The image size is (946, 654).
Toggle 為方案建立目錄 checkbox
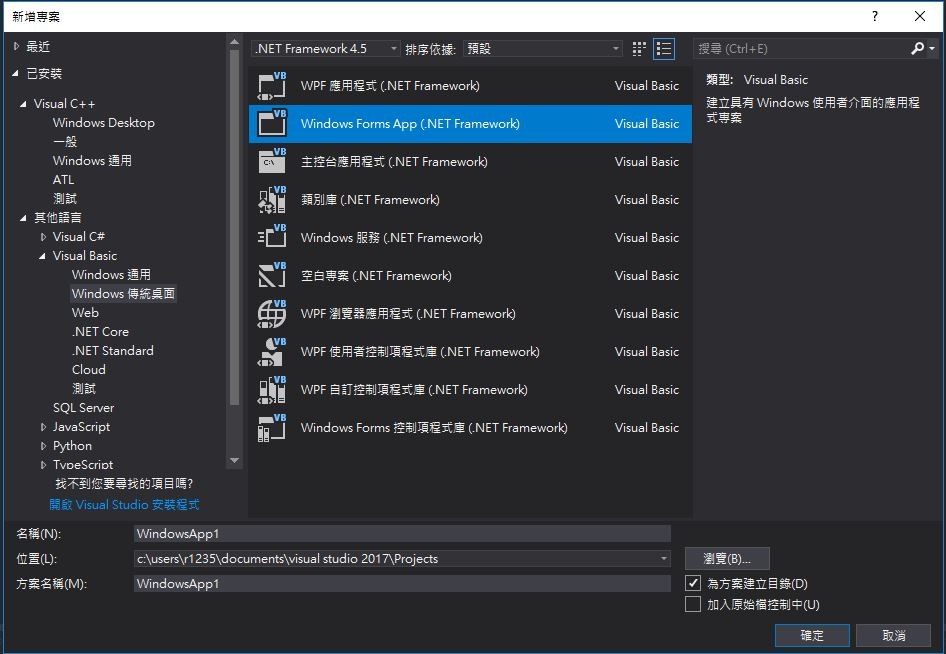(x=693, y=583)
